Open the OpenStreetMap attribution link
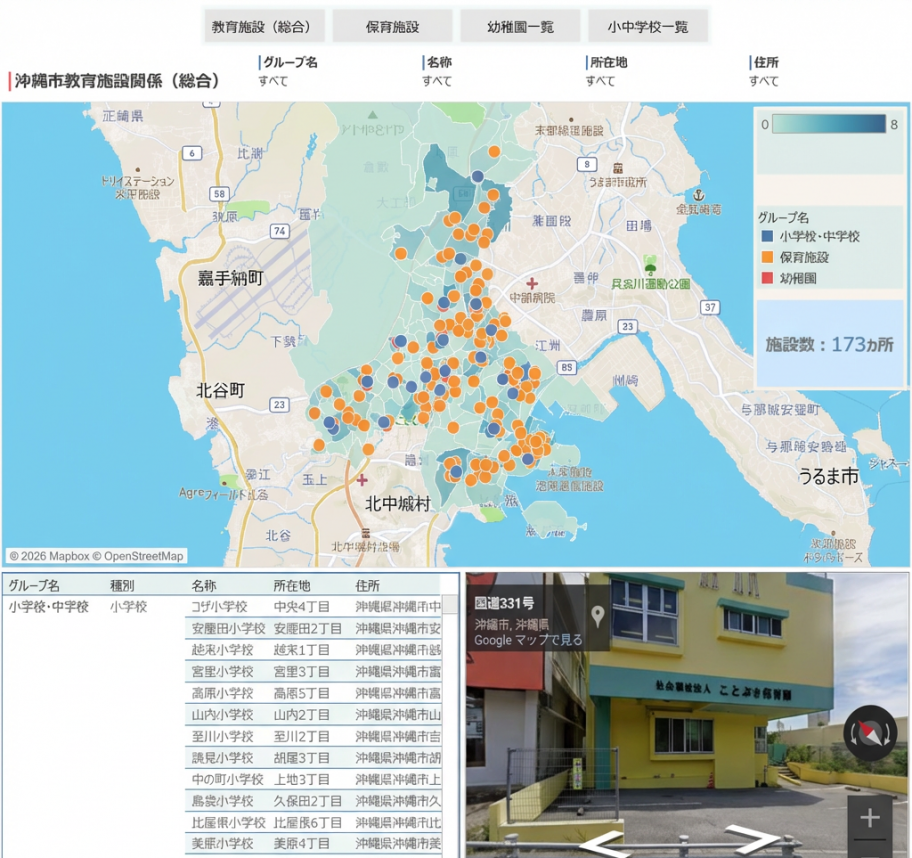The height and width of the screenshot is (858, 912). coord(144,556)
